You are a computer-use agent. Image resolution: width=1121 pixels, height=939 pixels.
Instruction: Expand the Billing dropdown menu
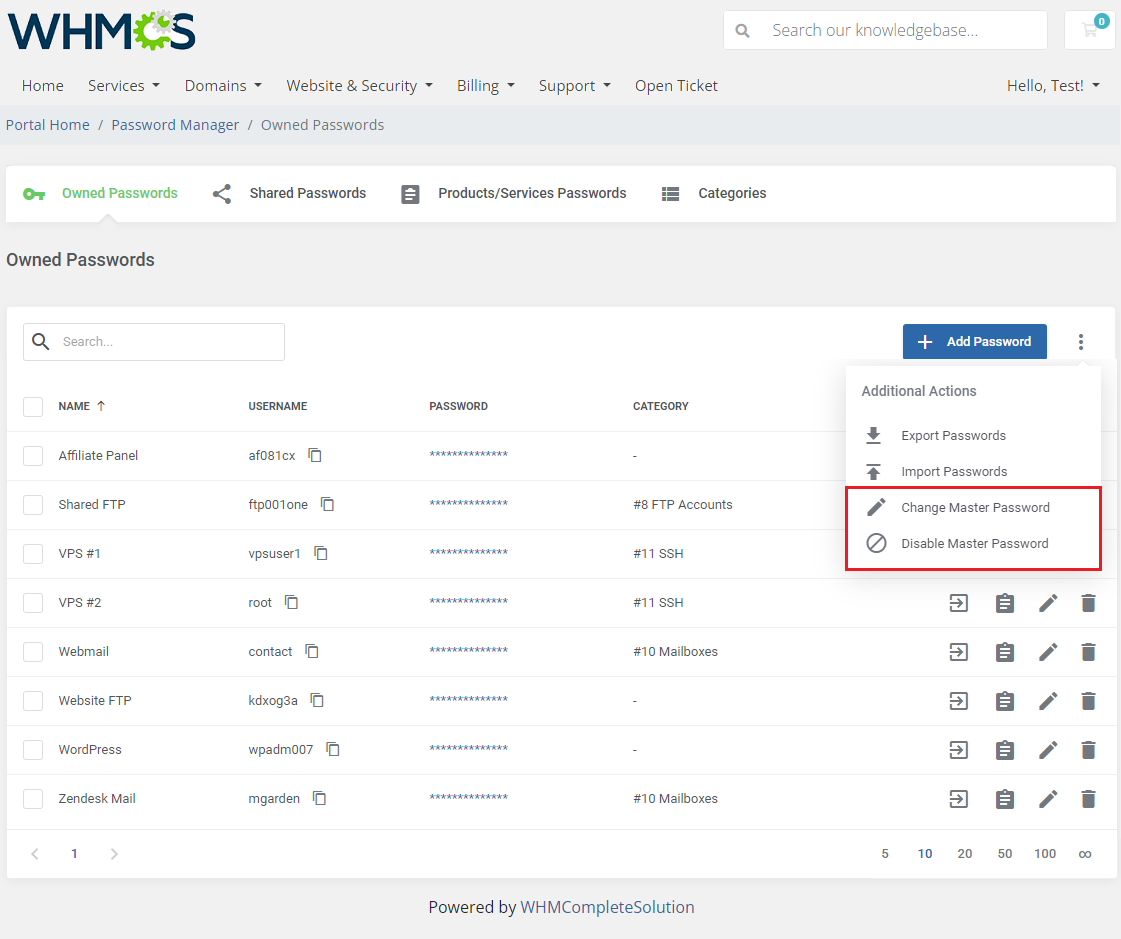point(485,86)
